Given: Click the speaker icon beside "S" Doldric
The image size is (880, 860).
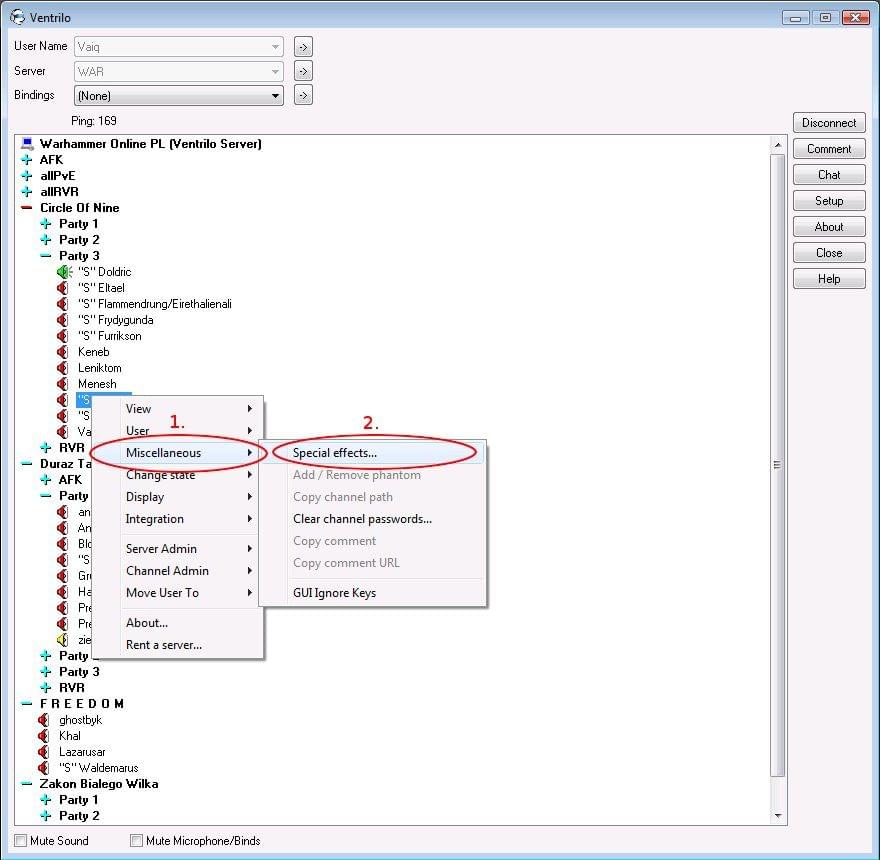Looking at the screenshot, I should coord(64,272).
